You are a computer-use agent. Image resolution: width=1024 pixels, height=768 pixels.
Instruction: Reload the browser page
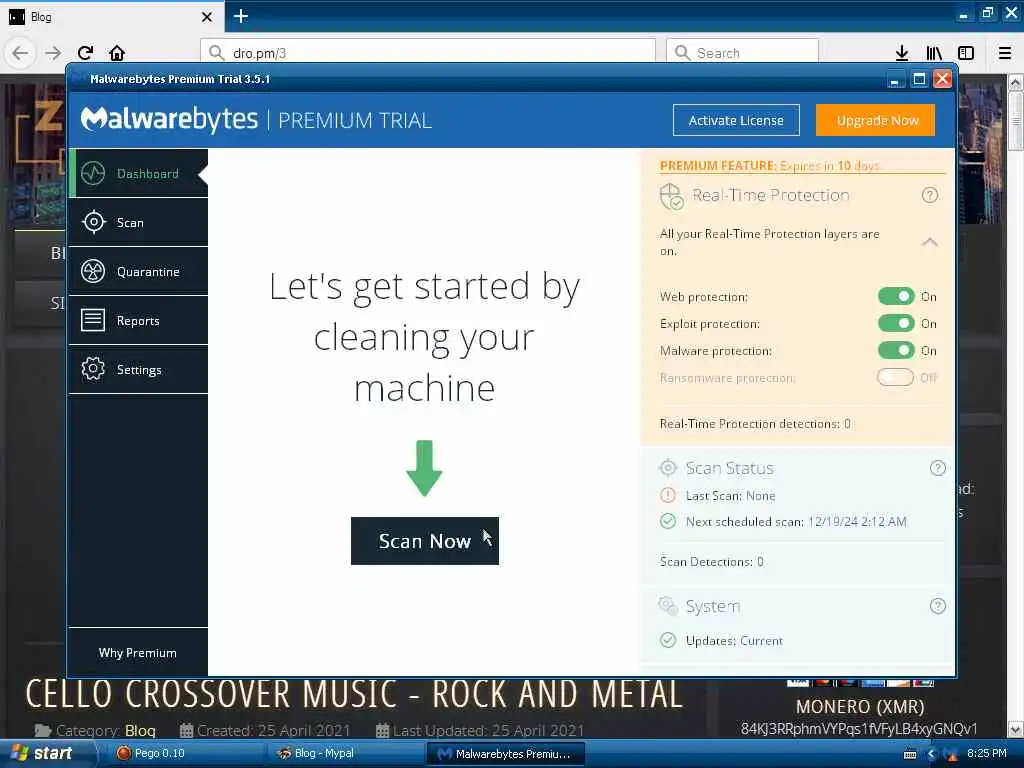[85, 53]
